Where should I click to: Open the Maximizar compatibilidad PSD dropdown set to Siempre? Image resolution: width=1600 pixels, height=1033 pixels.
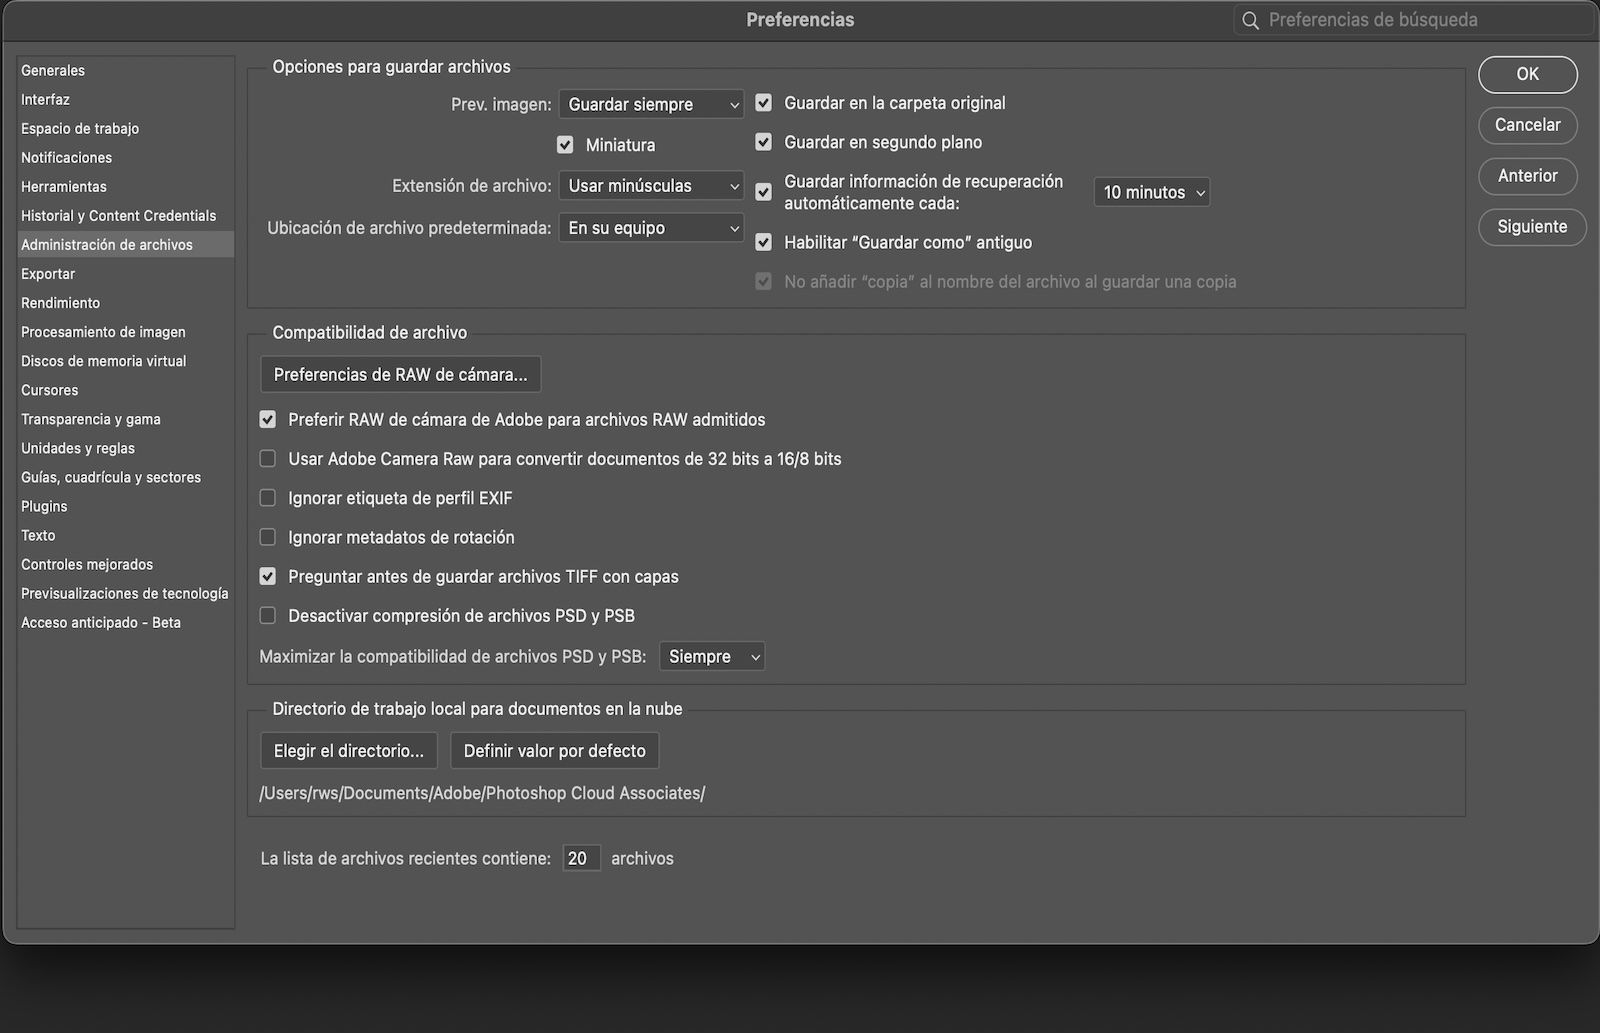coord(711,656)
